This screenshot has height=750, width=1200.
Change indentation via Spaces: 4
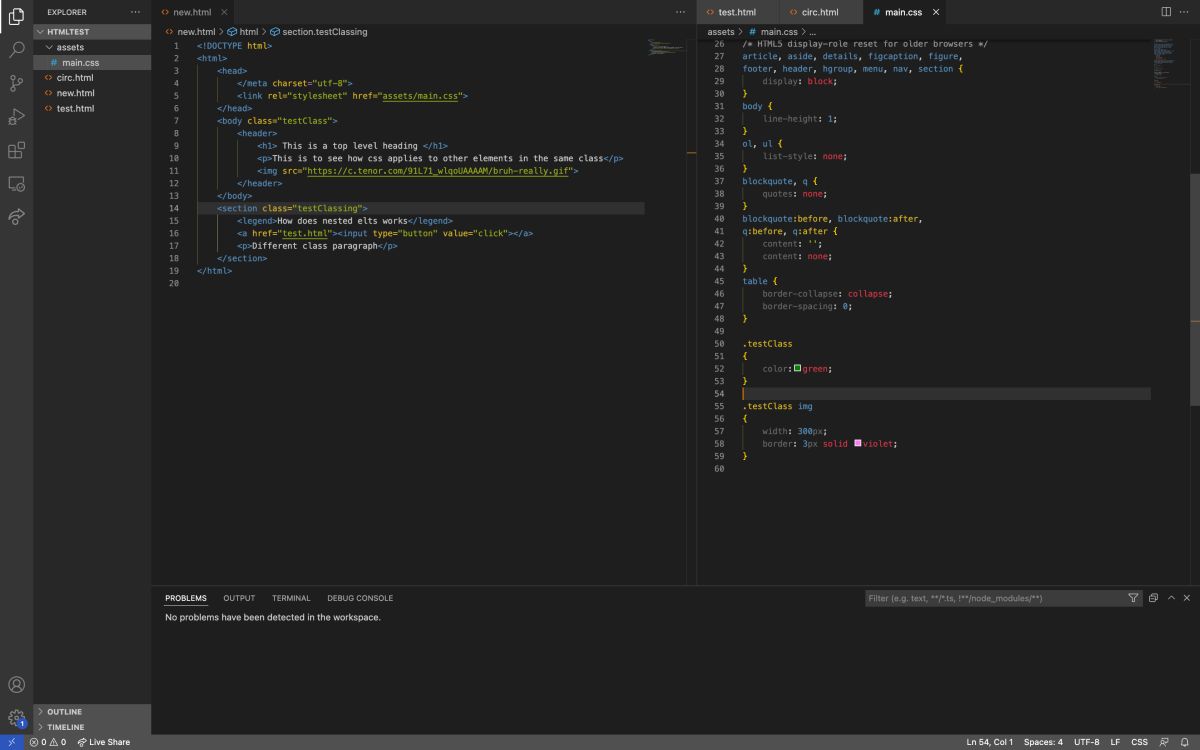(x=1043, y=742)
